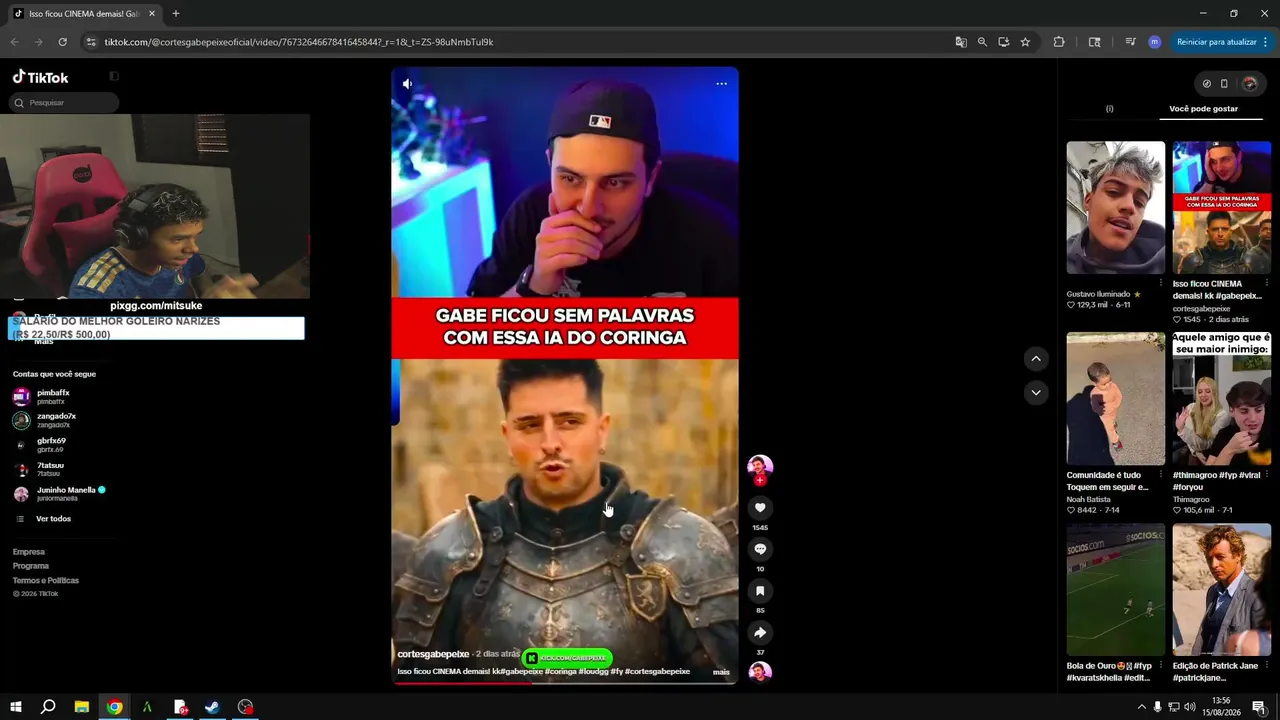Collapse the TikTok sidebar with the panel icon
Image resolution: width=1280 pixels, height=720 pixels.
114,76
